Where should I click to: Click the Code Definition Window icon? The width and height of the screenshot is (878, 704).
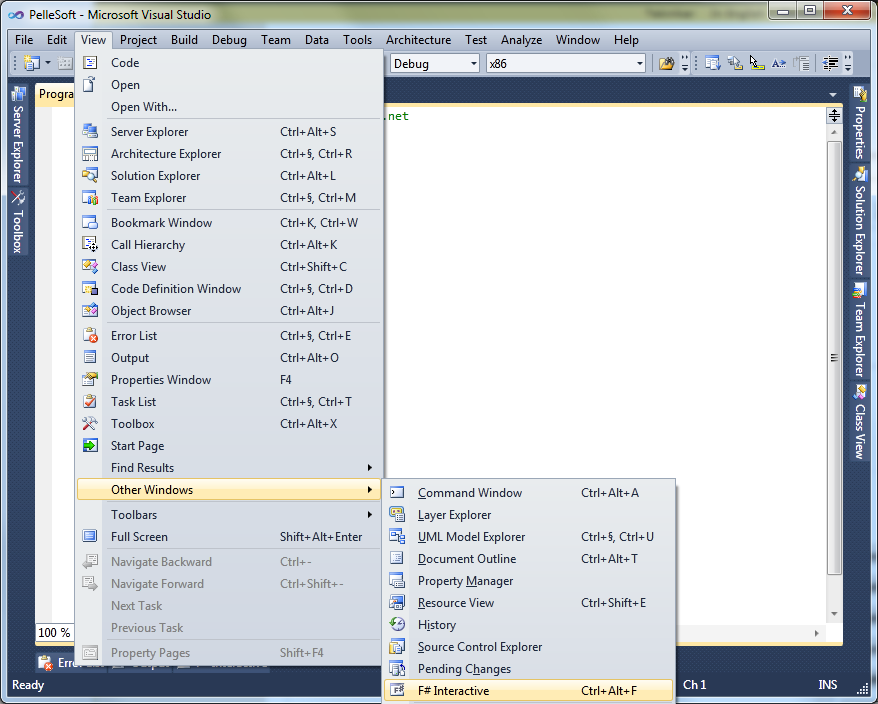click(90, 288)
